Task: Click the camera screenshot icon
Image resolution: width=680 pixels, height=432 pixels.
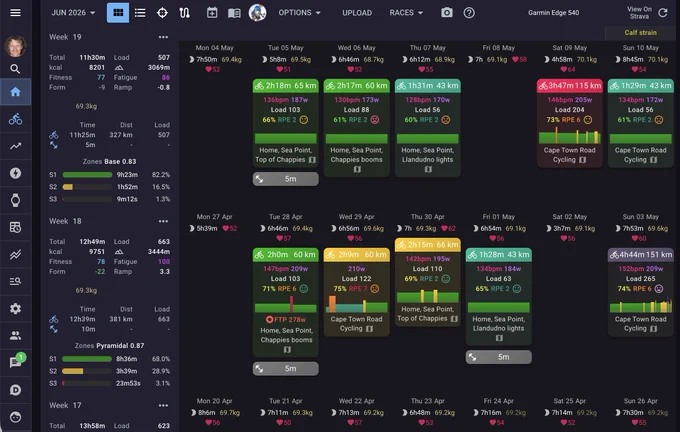Action: click(x=447, y=13)
